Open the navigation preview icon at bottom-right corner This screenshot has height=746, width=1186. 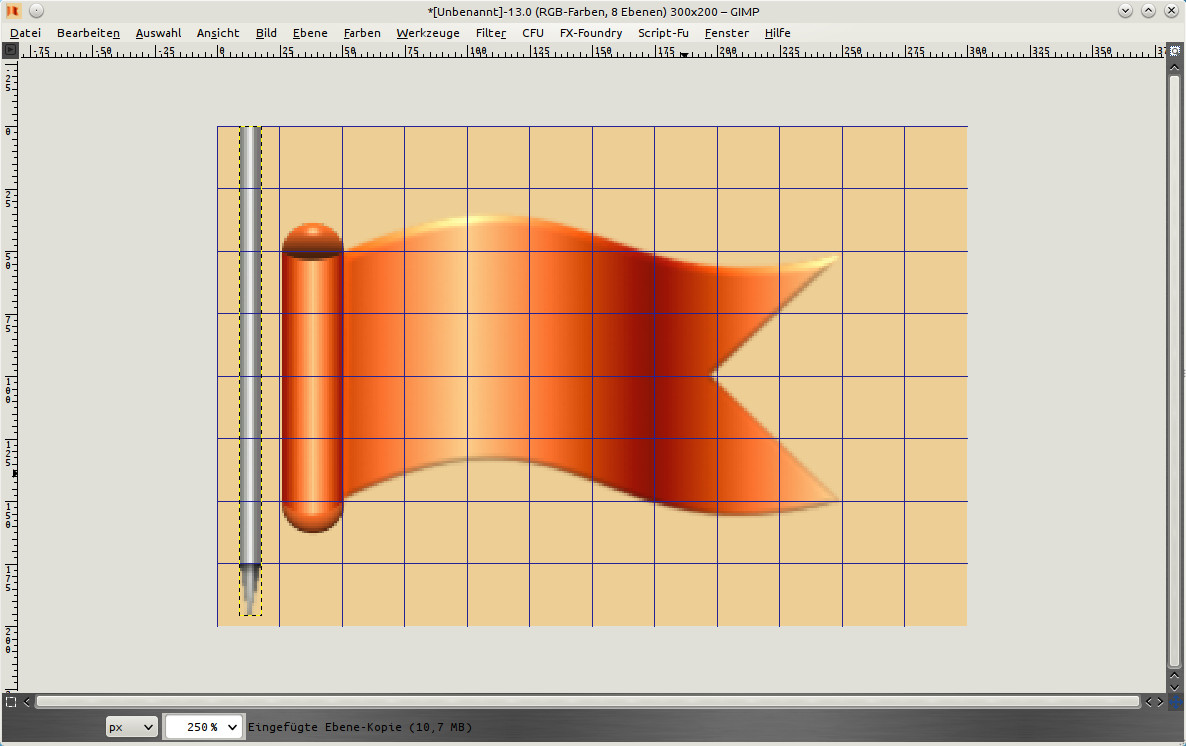[1175, 701]
